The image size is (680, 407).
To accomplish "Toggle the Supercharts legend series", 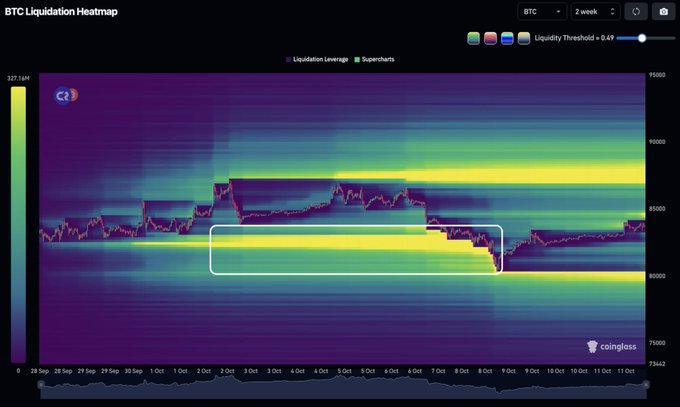I will click(x=374, y=59).
